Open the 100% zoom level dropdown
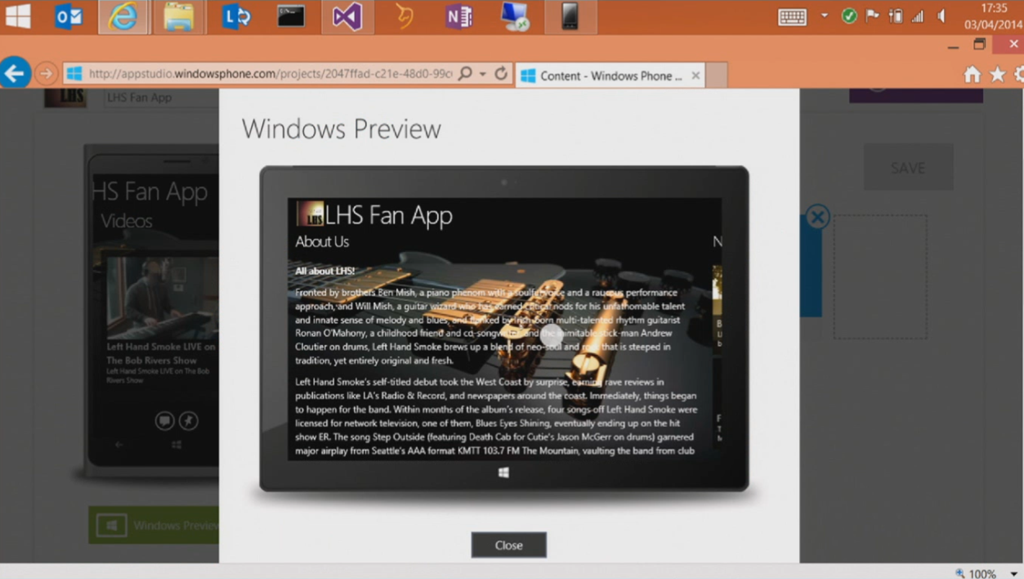This screenshot has width=1024, height=579. [x=1014, y=573]
